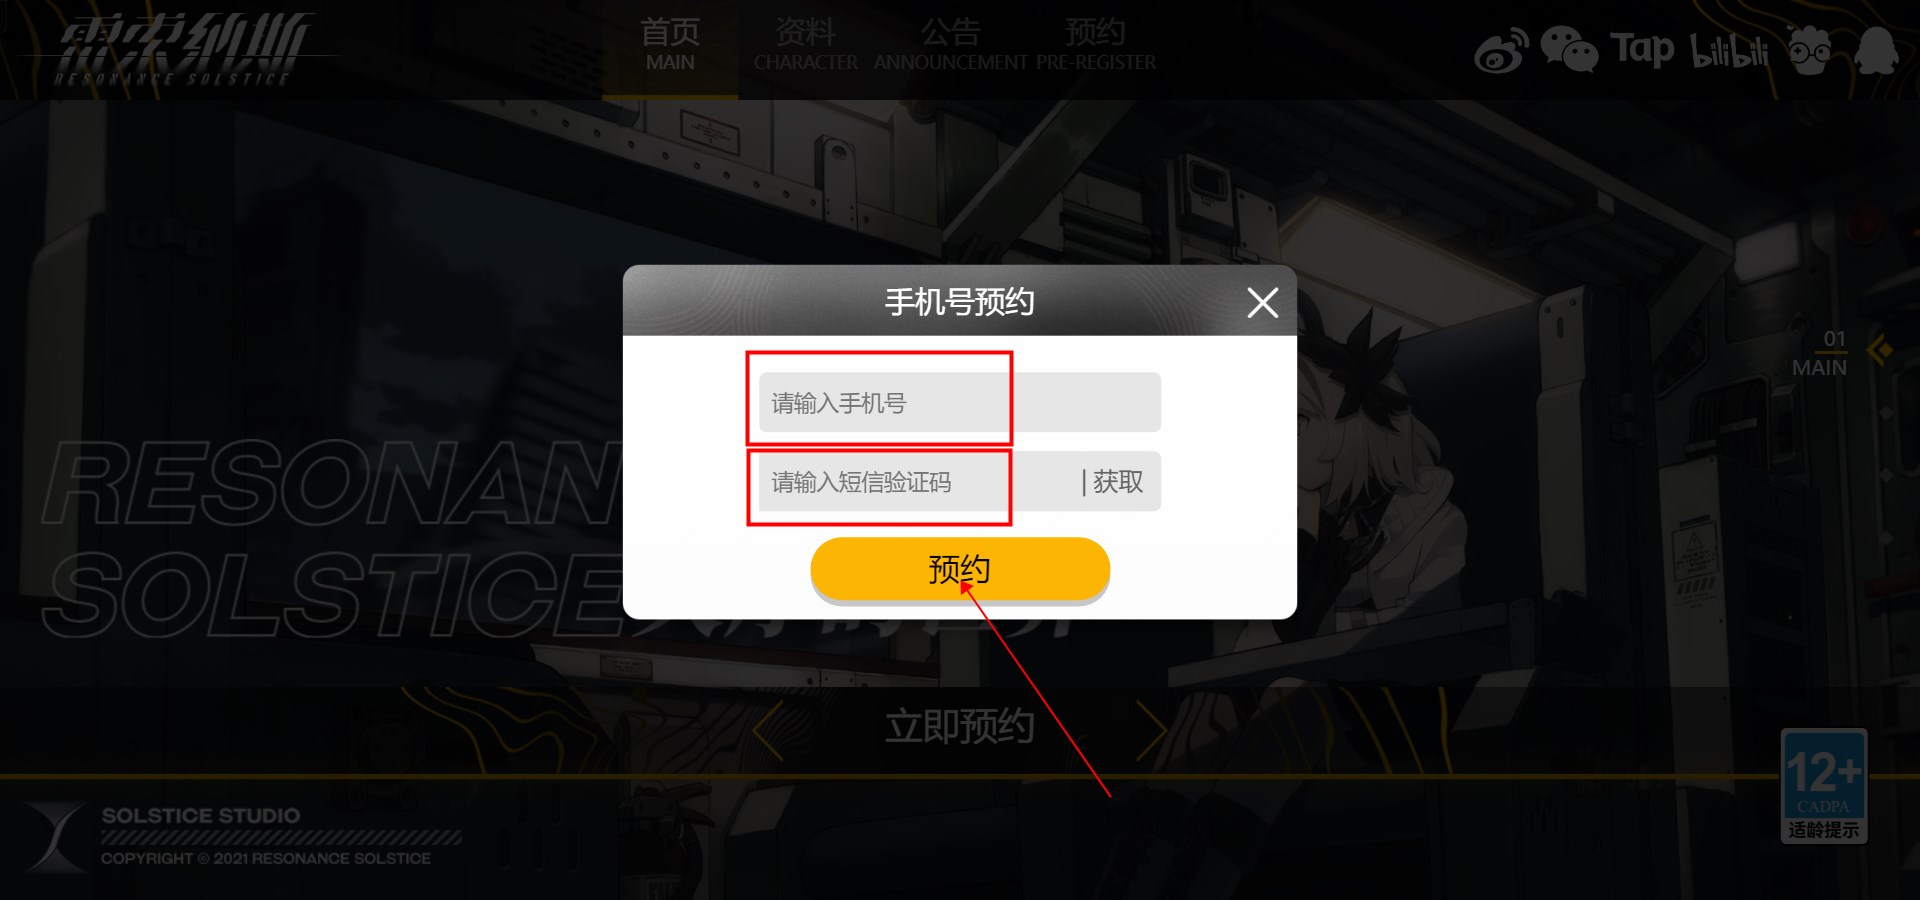Close the 手机号预约 dialog
Screen dimensions: 1920x900
click(x=1262, y=302)
